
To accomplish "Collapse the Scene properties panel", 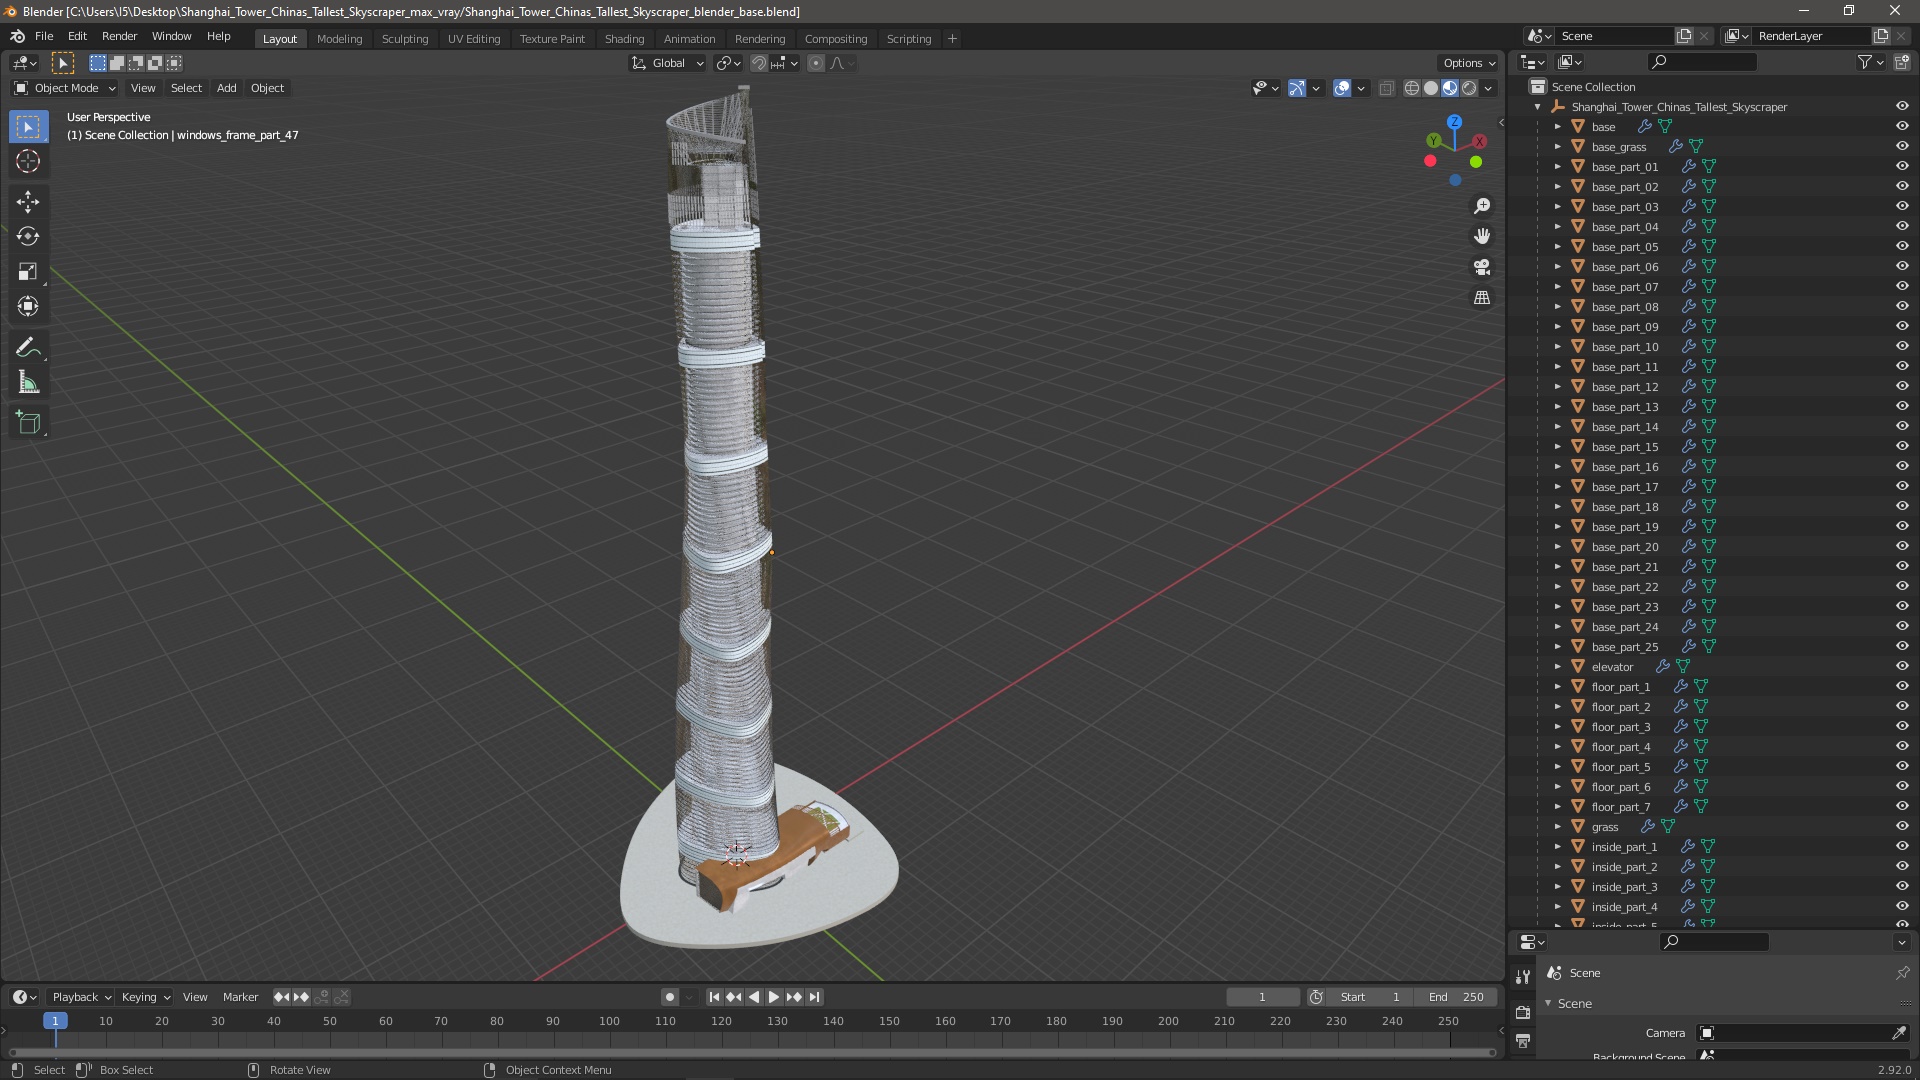I will point(1549,1003).
